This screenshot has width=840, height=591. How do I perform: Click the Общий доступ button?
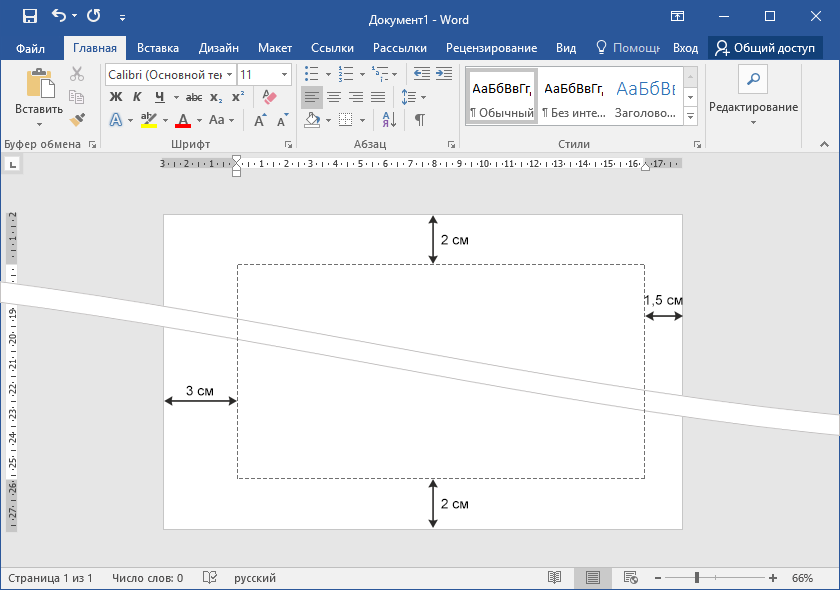point(764,48)
